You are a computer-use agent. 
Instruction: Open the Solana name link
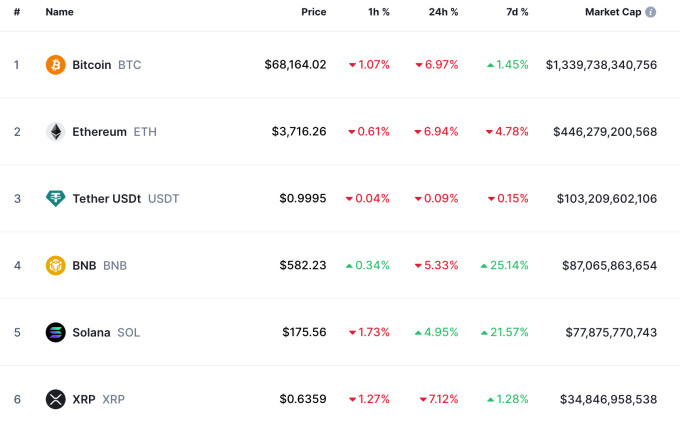pos(91,333)
